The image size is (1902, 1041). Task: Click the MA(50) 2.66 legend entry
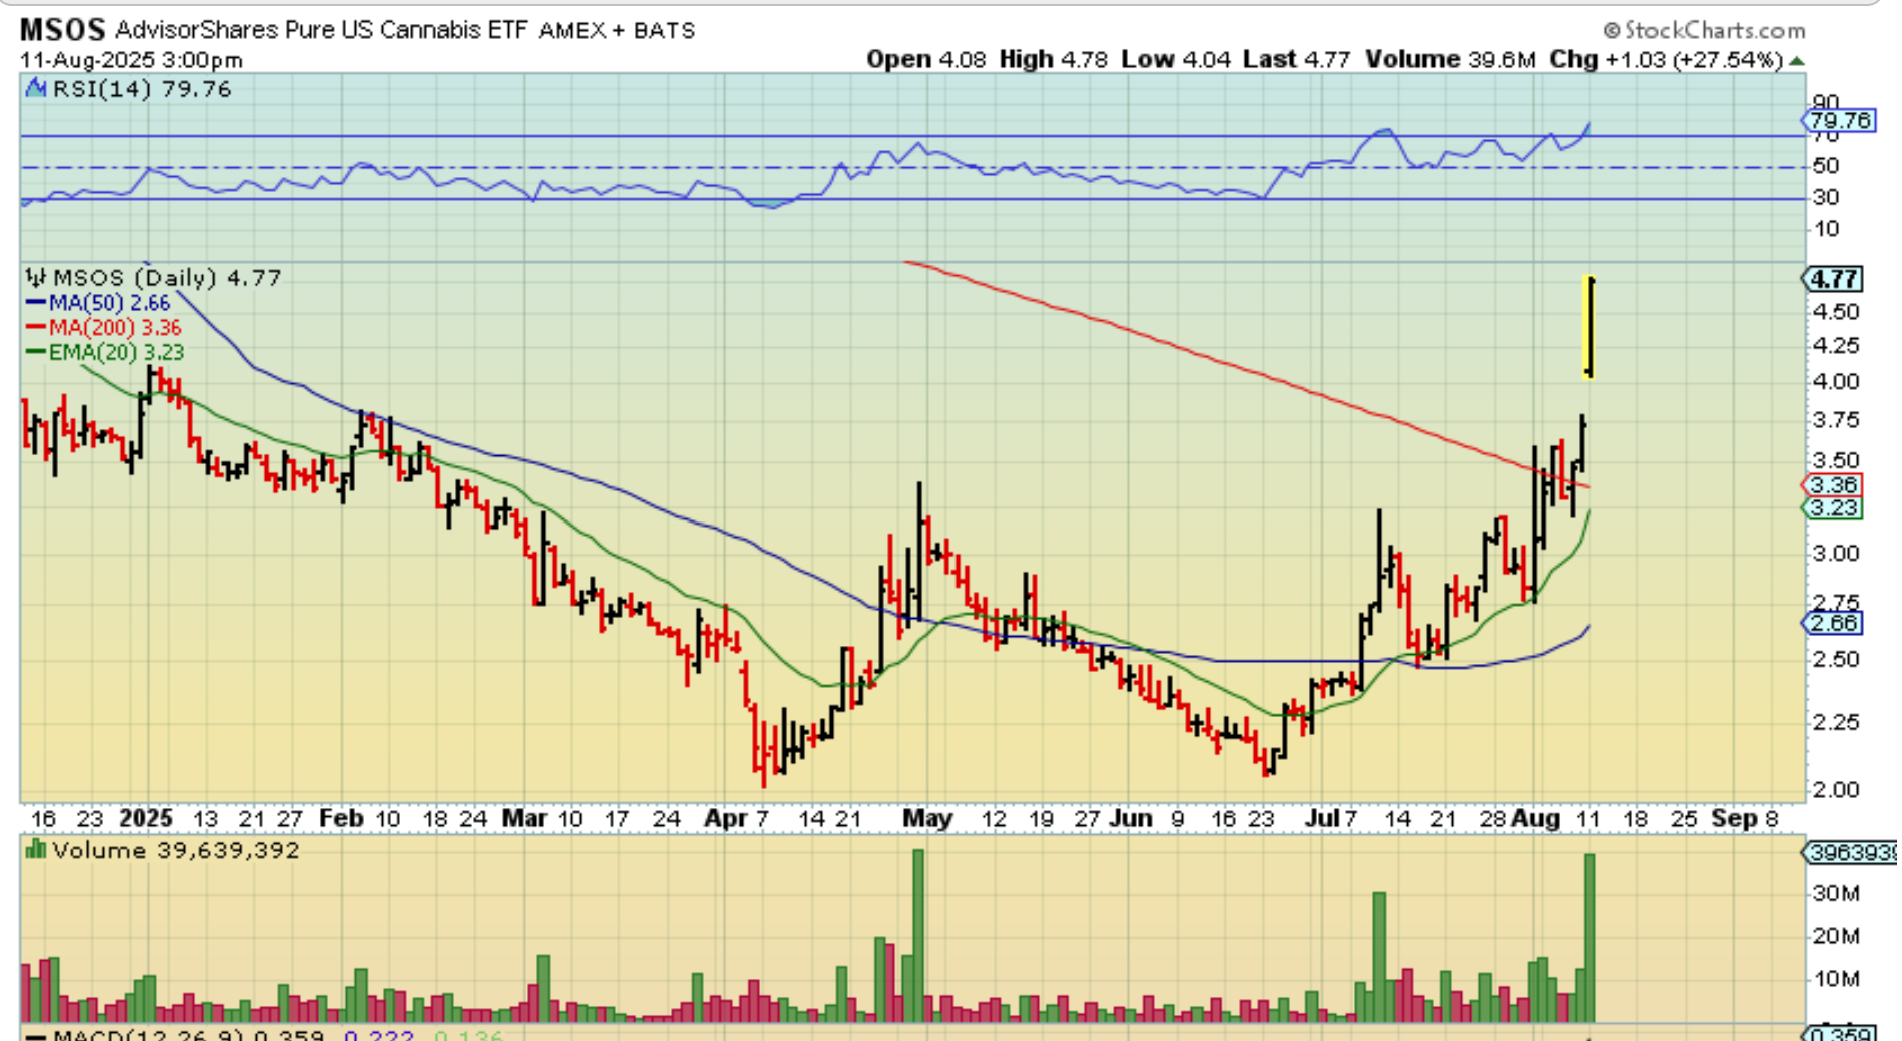97,302
